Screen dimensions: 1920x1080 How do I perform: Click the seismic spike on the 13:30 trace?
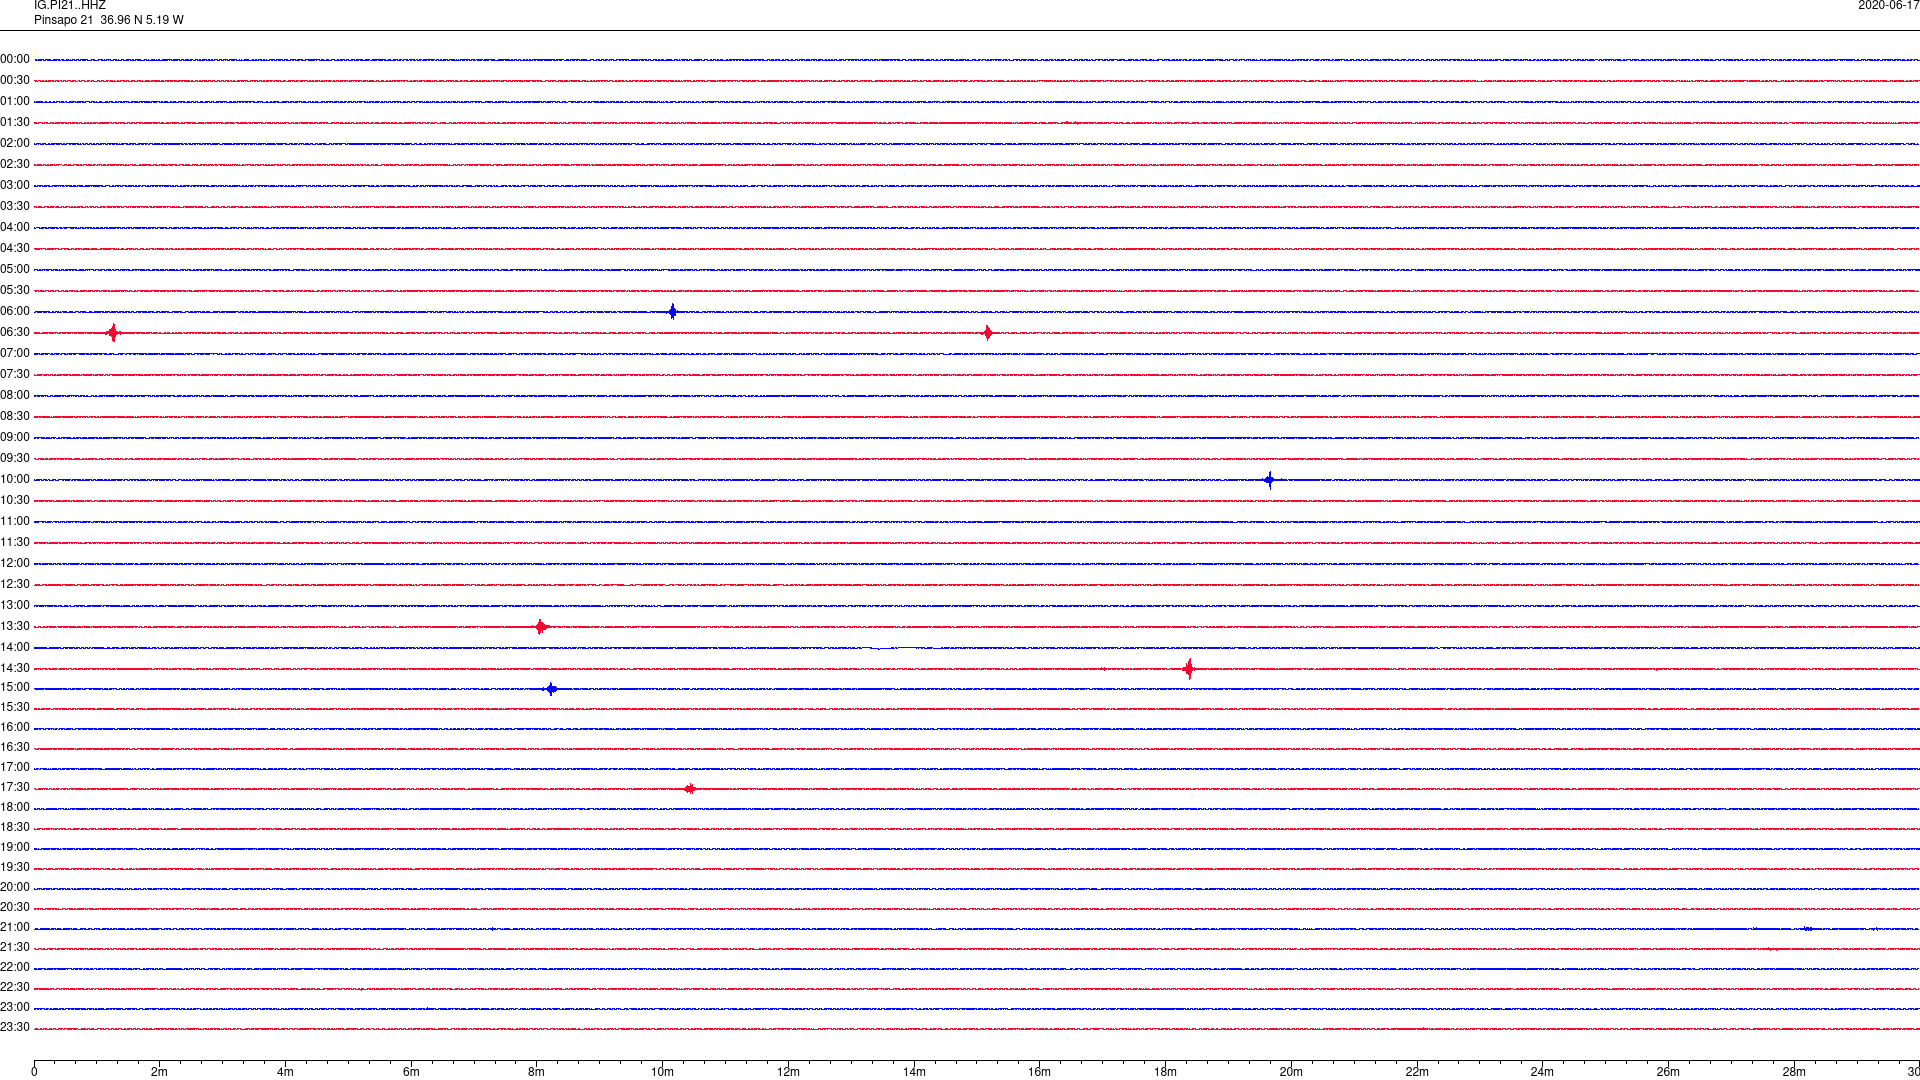coord(541,627)
